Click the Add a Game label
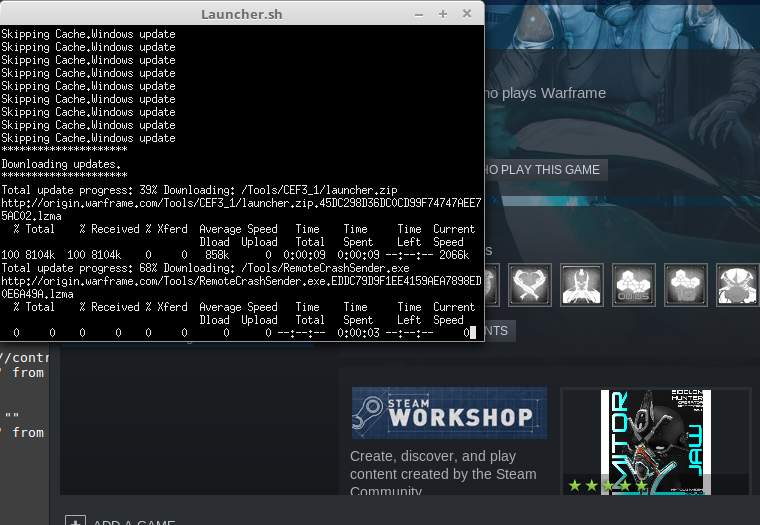 click(x=135, y=522)
